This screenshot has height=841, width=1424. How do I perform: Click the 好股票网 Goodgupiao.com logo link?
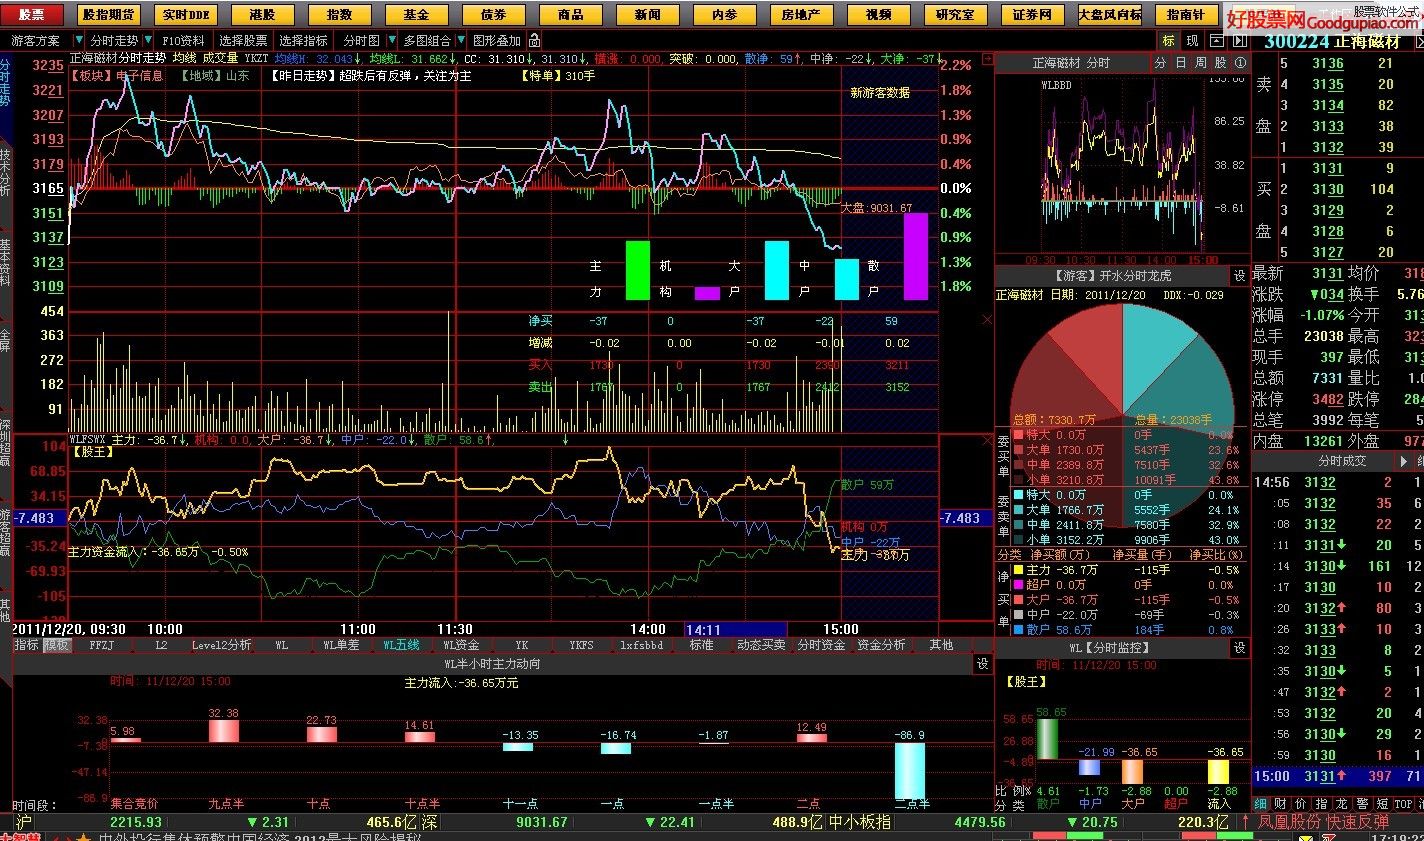(x=1324, y=19)
